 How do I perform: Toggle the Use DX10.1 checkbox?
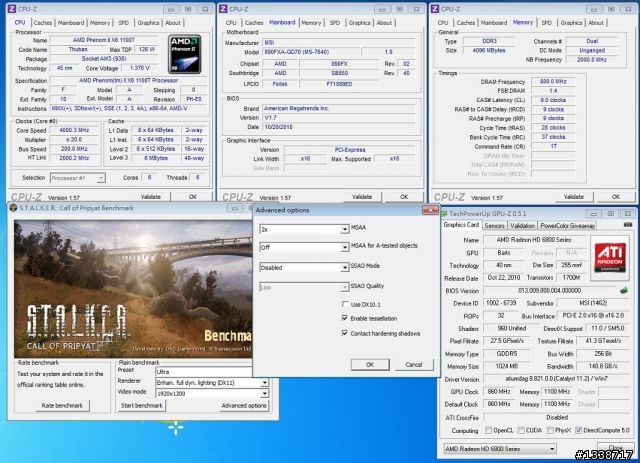[x=345, y=304]
